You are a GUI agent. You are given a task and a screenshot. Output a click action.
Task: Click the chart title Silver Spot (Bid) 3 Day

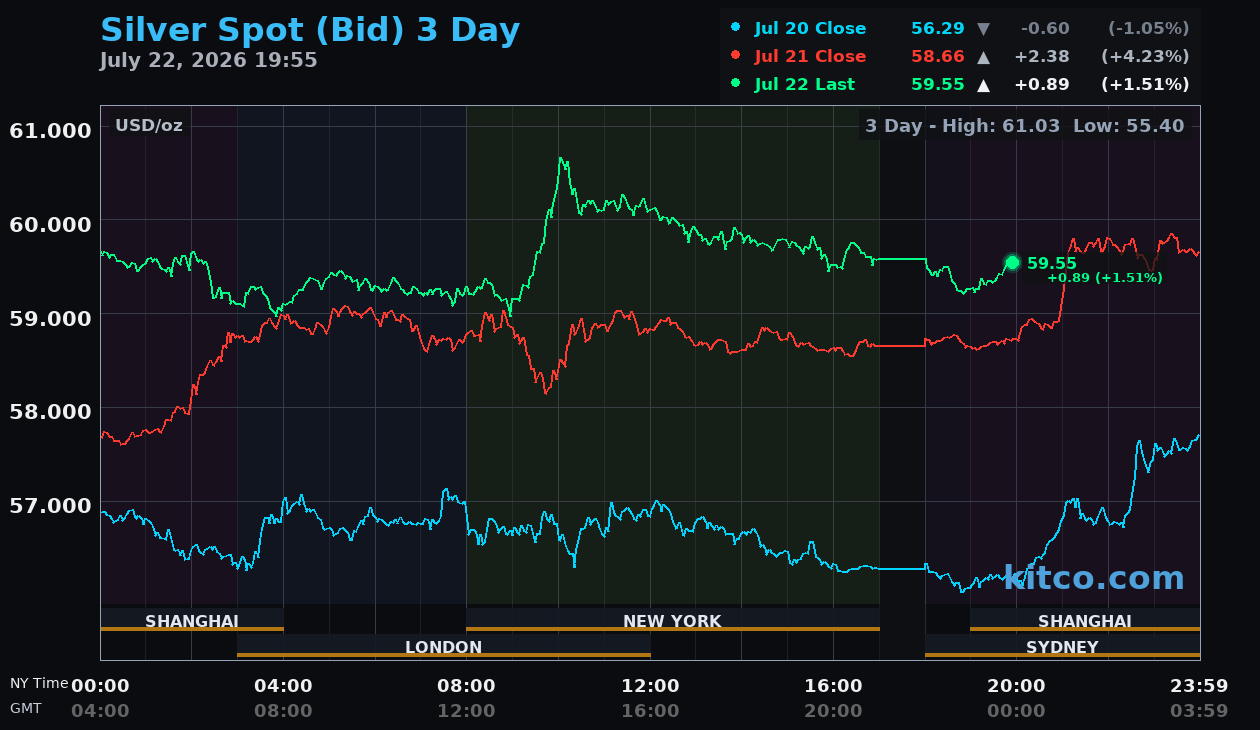coord(310,30)
